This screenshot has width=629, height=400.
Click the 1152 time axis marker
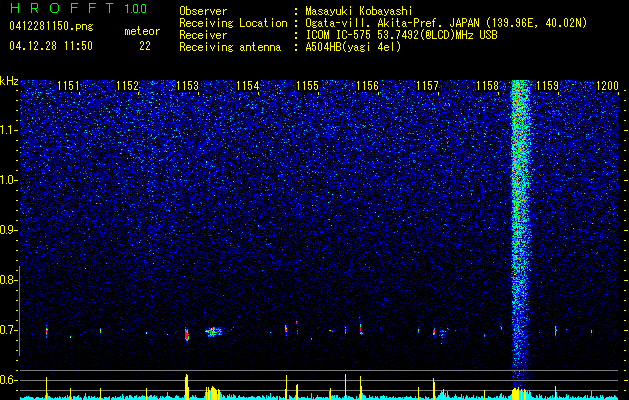click(x=128, y=86)
